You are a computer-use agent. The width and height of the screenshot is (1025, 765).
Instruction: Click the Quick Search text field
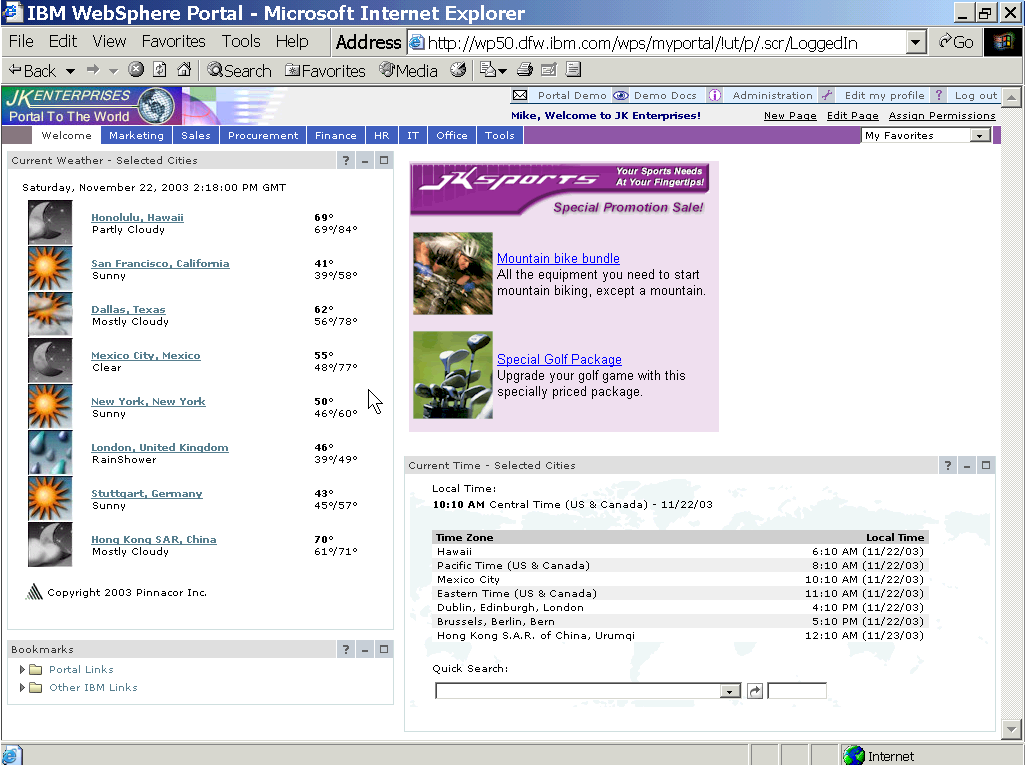coord(797,691)
